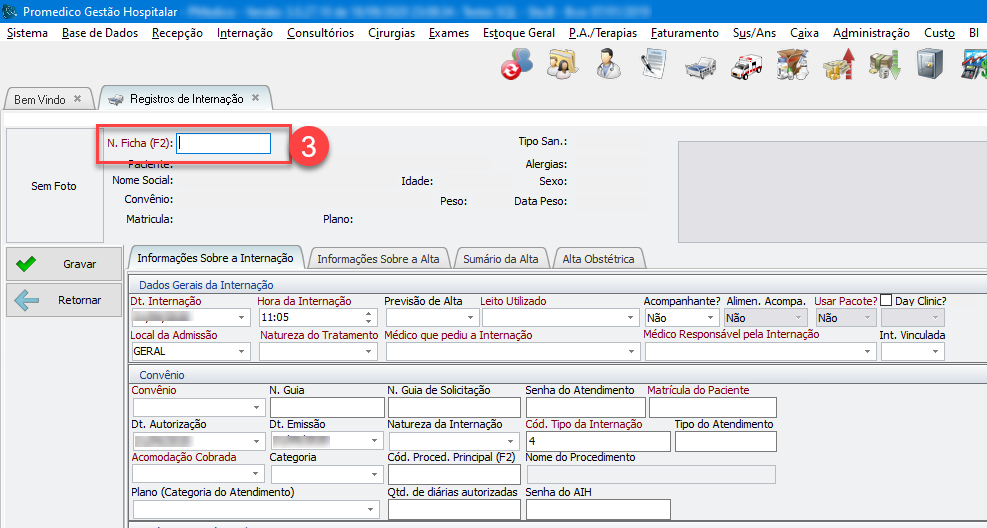Click the safe vault toolbar icon

point(930,67)
